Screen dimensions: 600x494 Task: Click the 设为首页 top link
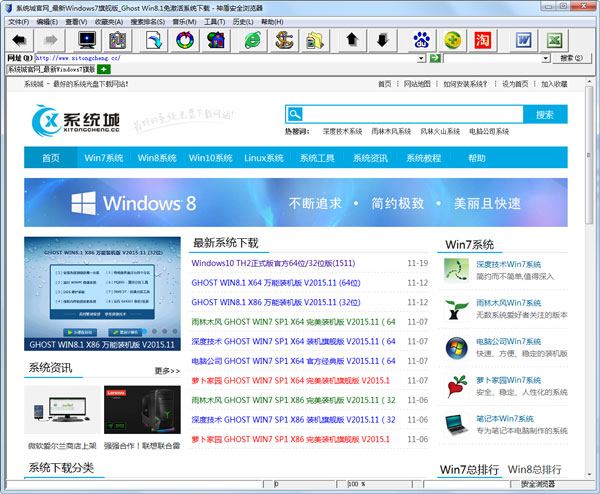pyautogui.click(x=515, y=84)
